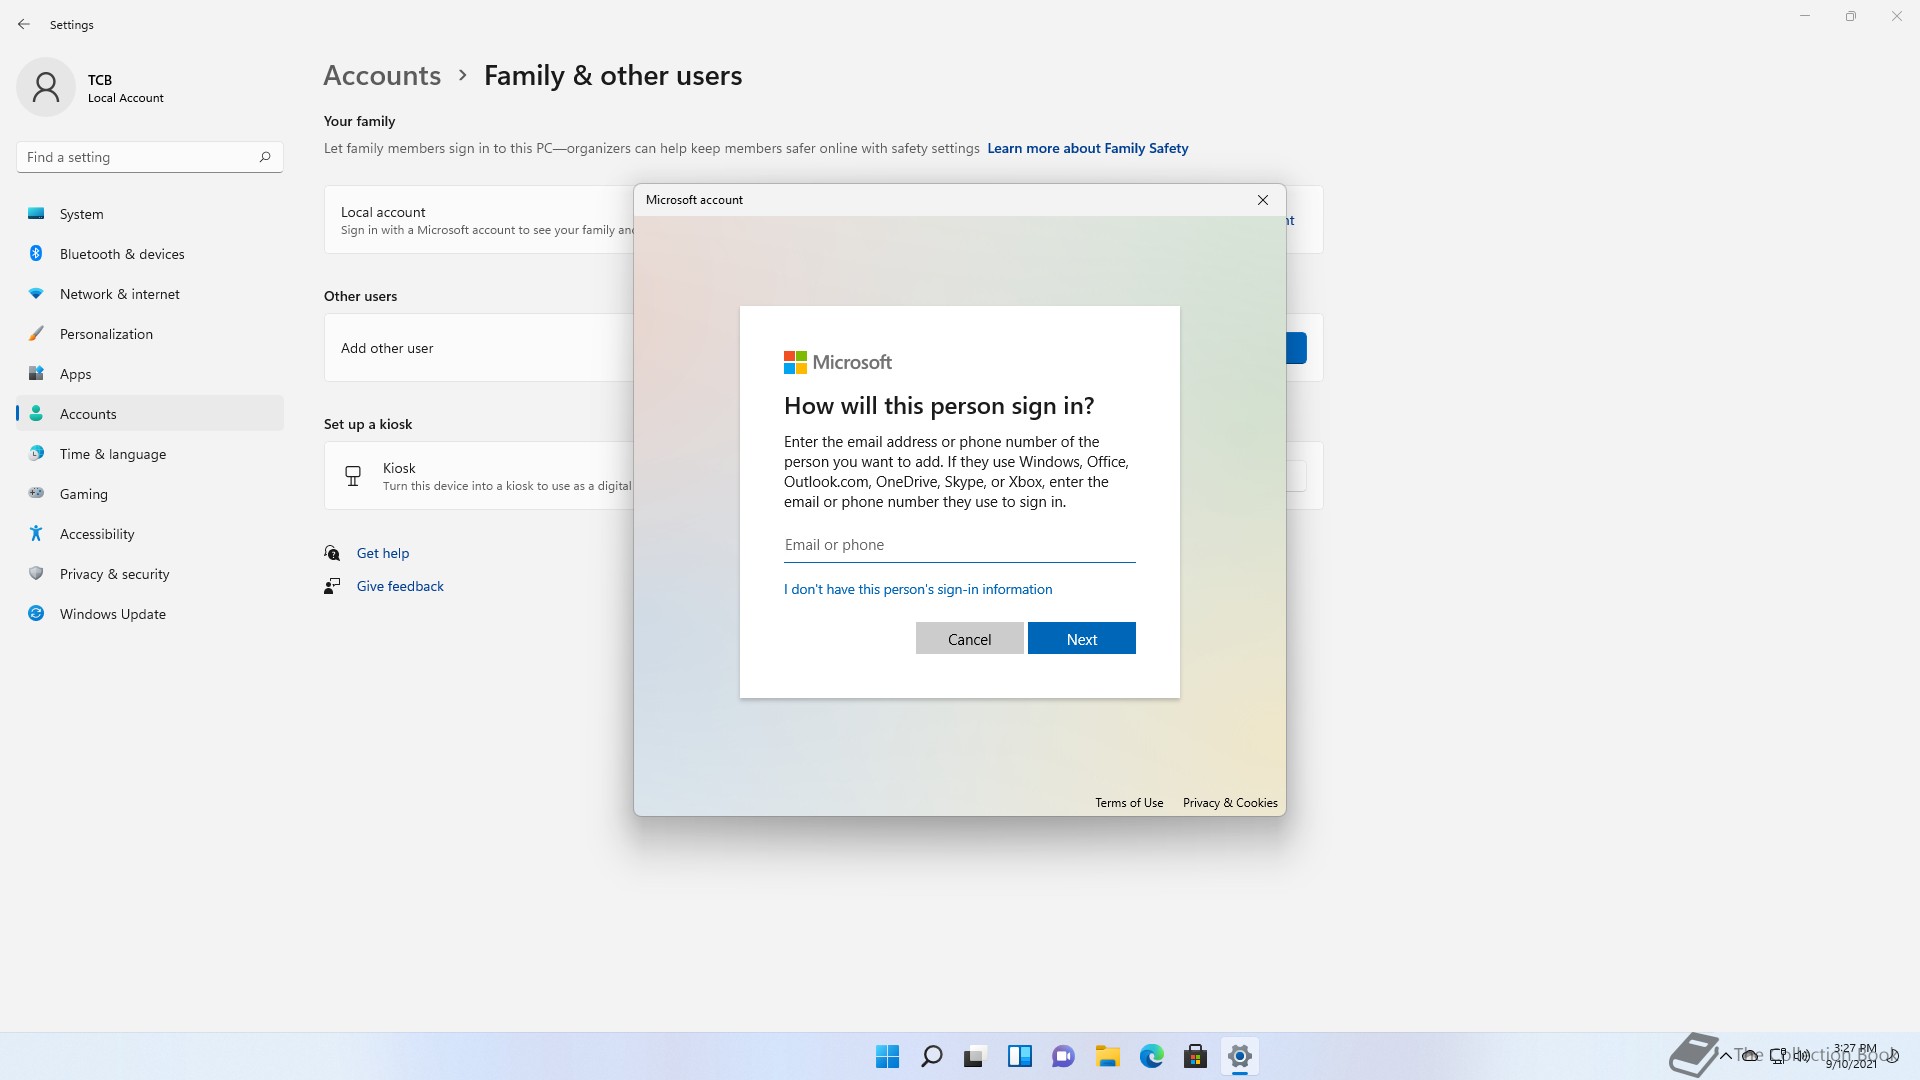Open Privacy & Cookies link

[1230, 803]
